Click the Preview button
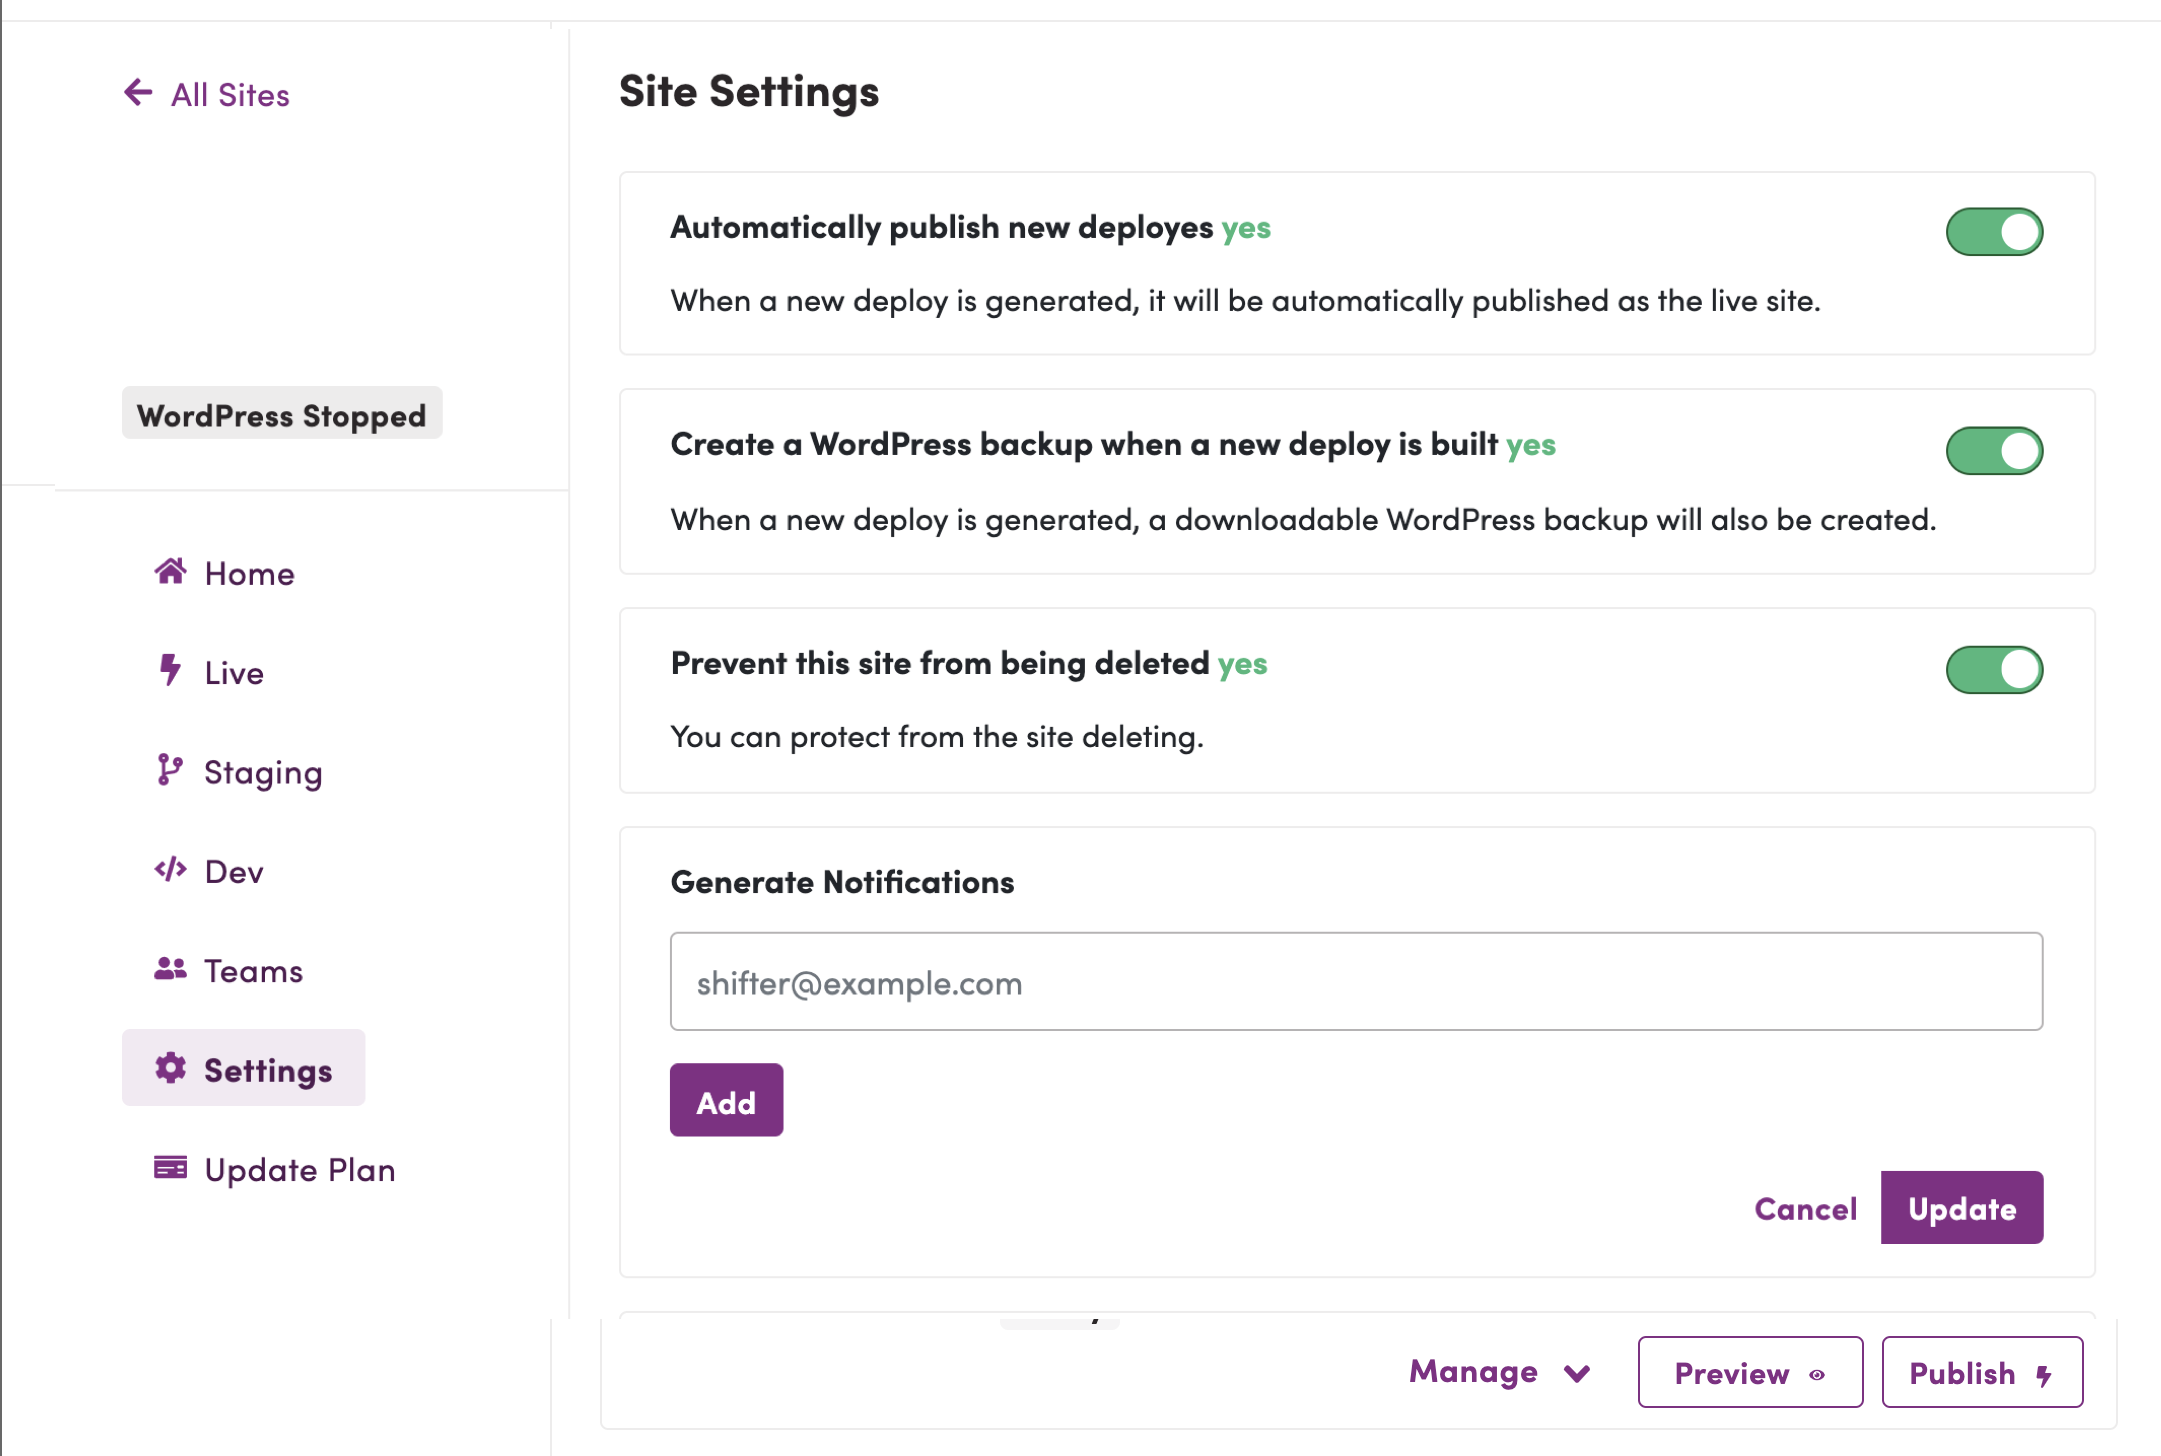Viewport: 2161px width, 1456px height. (1750, 1373)
